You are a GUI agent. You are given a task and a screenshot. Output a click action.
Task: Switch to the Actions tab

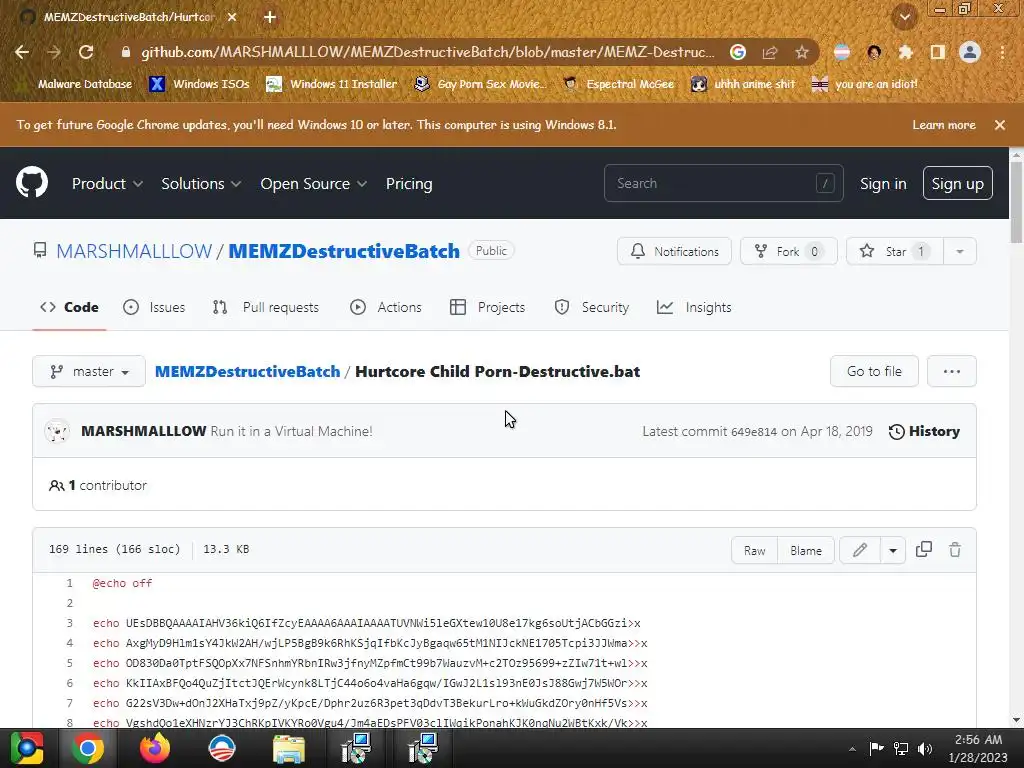tap(386, 307)
